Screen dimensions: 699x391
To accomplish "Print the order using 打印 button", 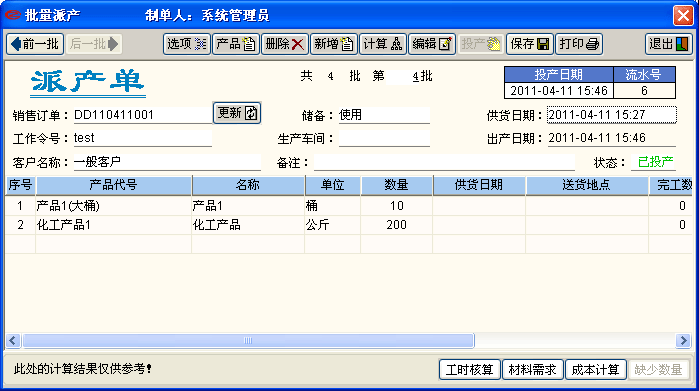I will tap(579, 44).
